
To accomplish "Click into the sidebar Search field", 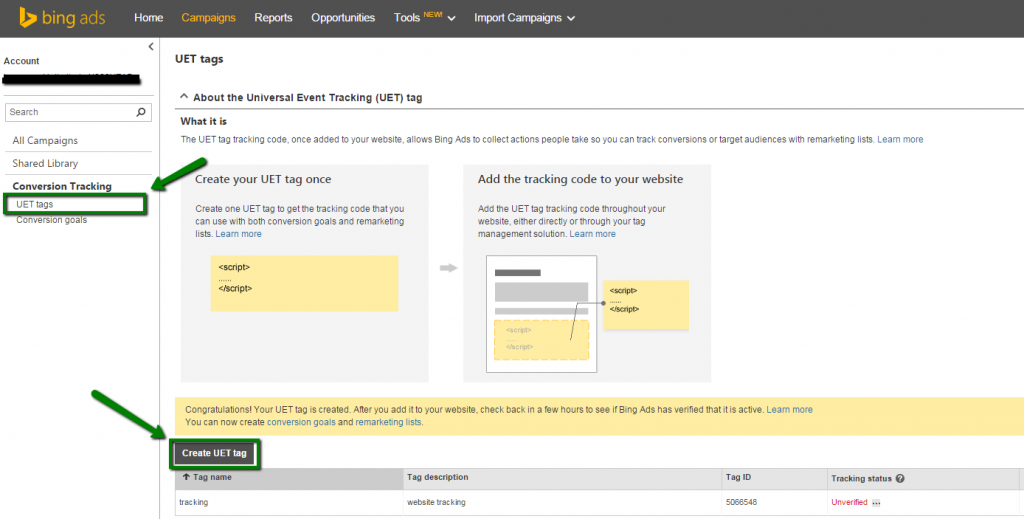I will 68,112.
